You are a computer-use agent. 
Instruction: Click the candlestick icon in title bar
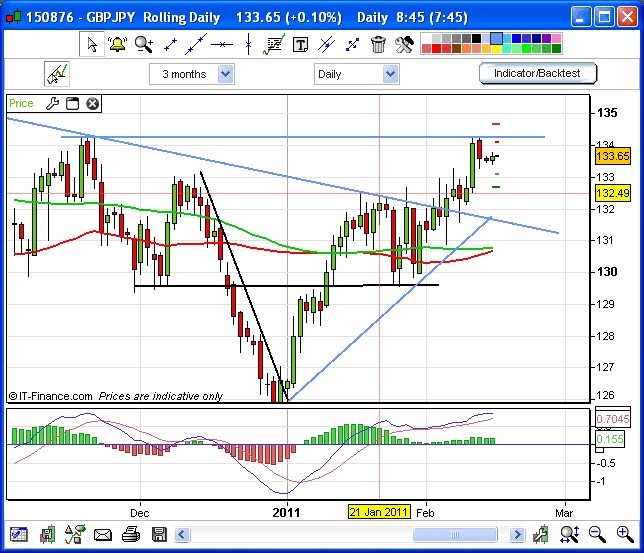pos(13,17)
